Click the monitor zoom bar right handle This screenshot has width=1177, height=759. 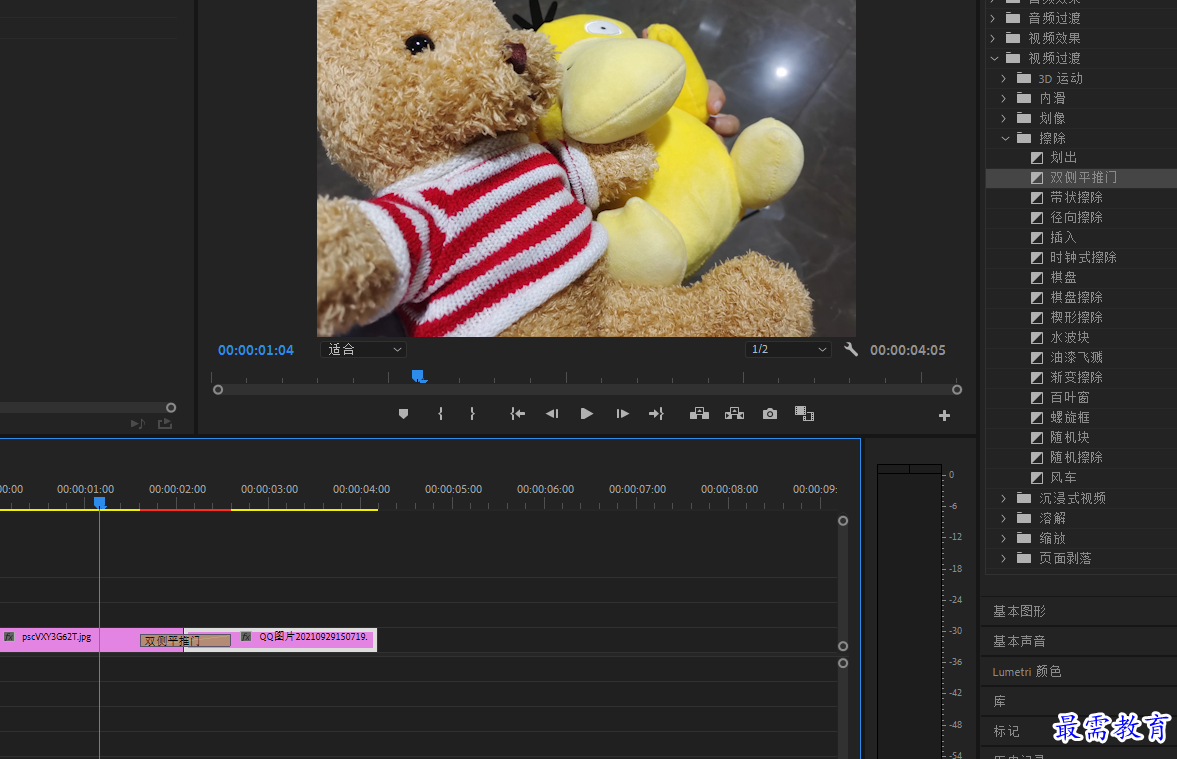[x=956, y=390]
